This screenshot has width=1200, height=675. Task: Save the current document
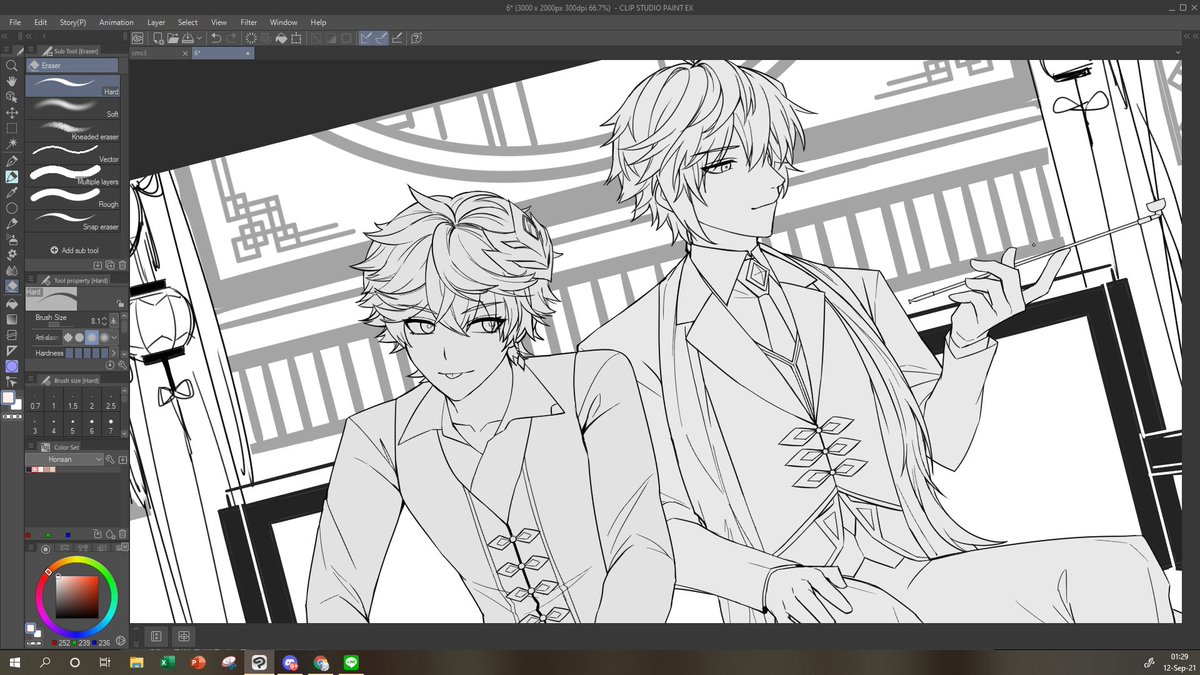coord(187,38)
